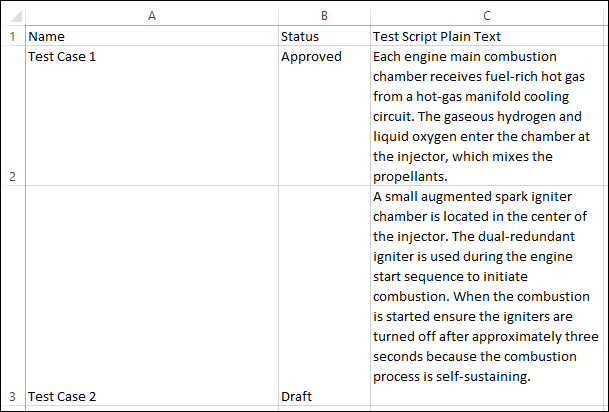Select the Test Script Plain Text cell
The width and height of the screenshot is (609, 412).
coord(486,36)
